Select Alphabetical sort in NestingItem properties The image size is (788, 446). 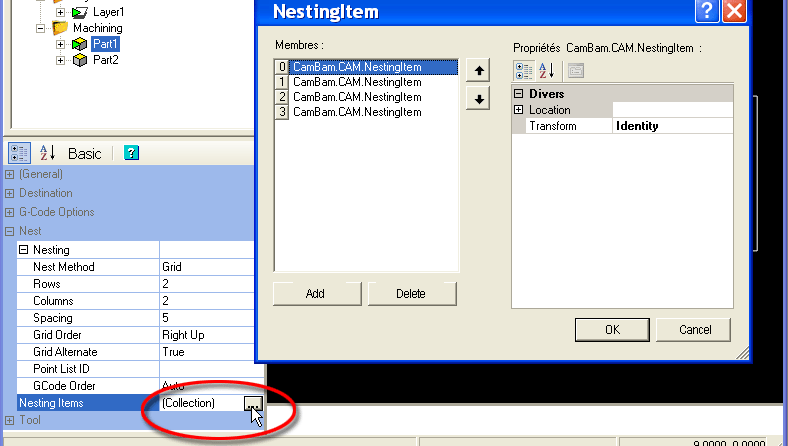[x=547, y=70]
